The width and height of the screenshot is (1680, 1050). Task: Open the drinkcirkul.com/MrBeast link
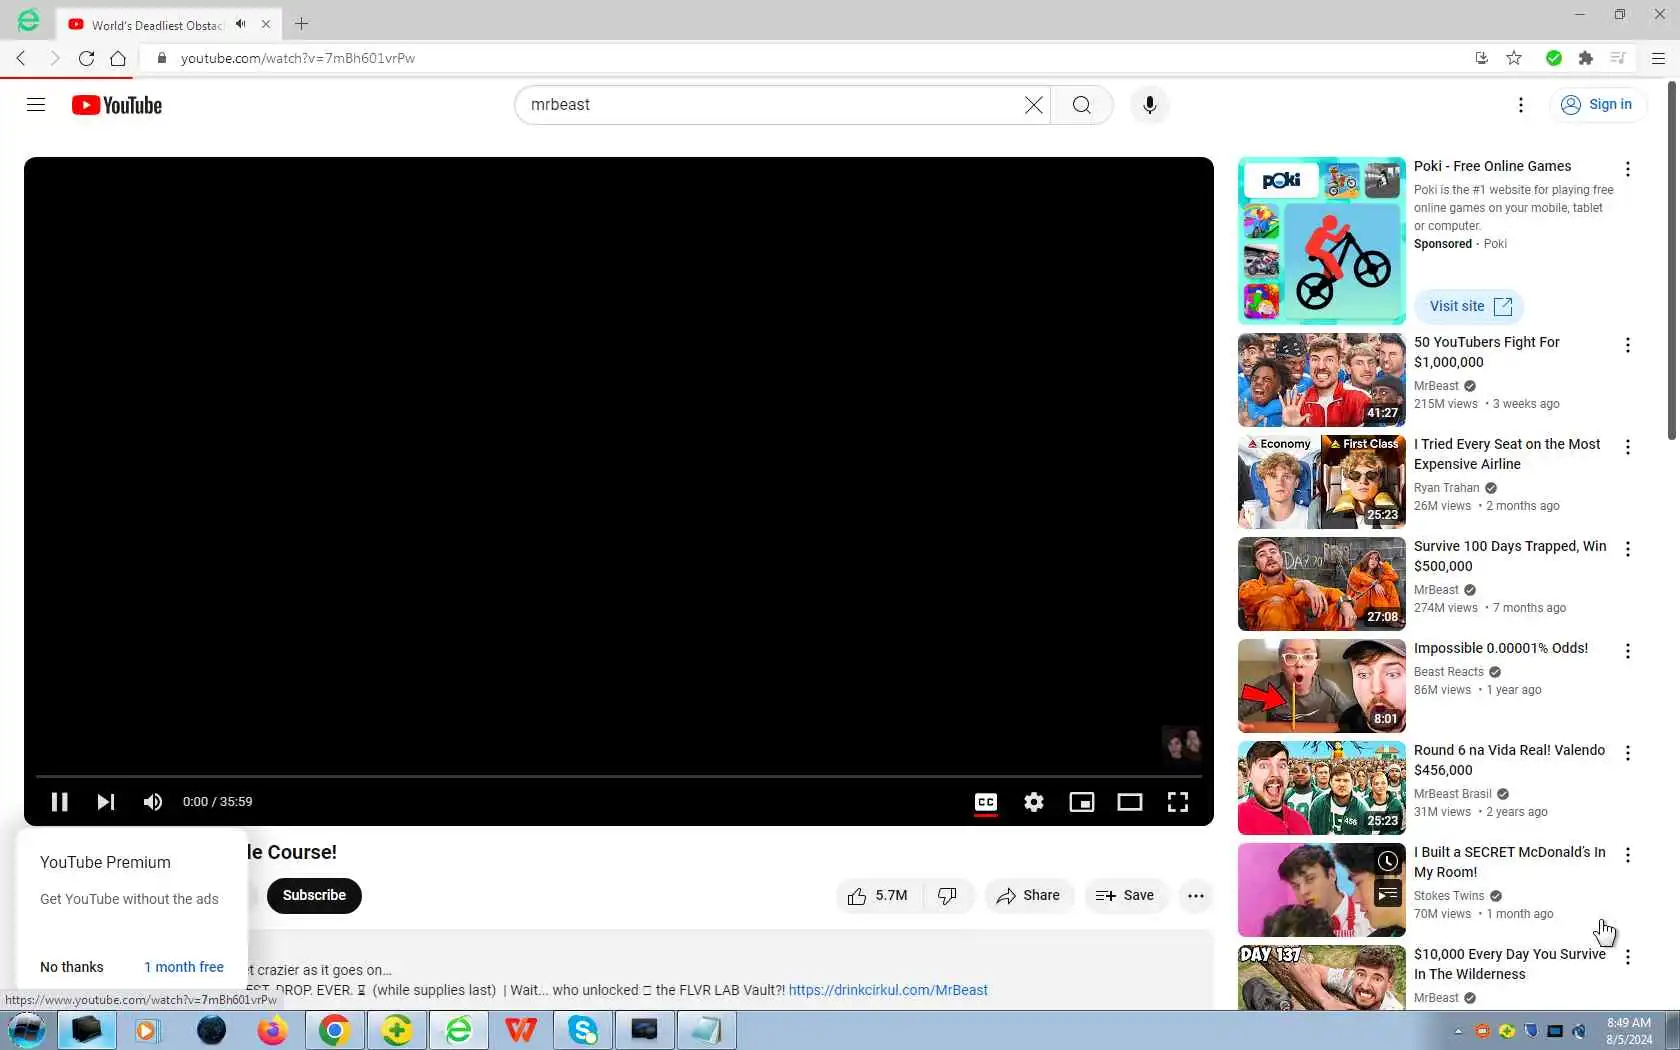click(888, 990)
